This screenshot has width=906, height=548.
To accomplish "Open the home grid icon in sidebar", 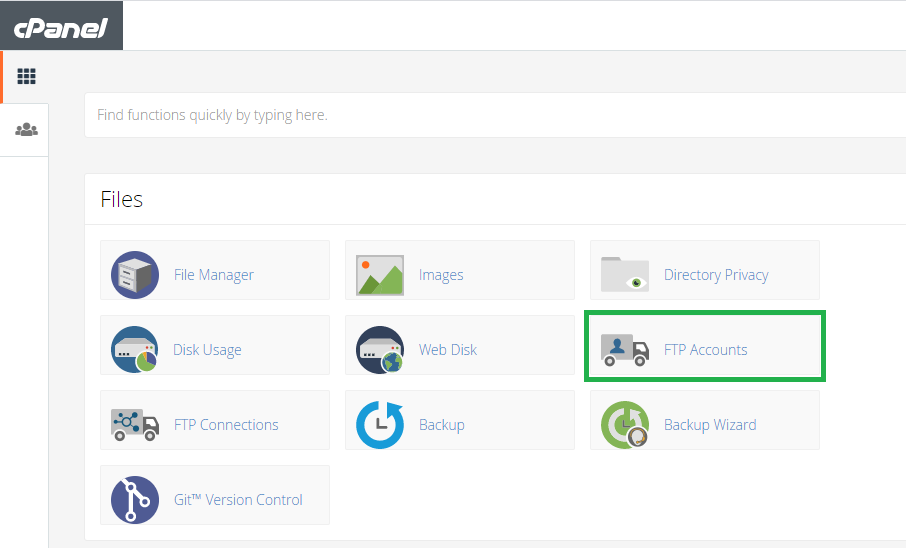I will click(x=27, y=76).
